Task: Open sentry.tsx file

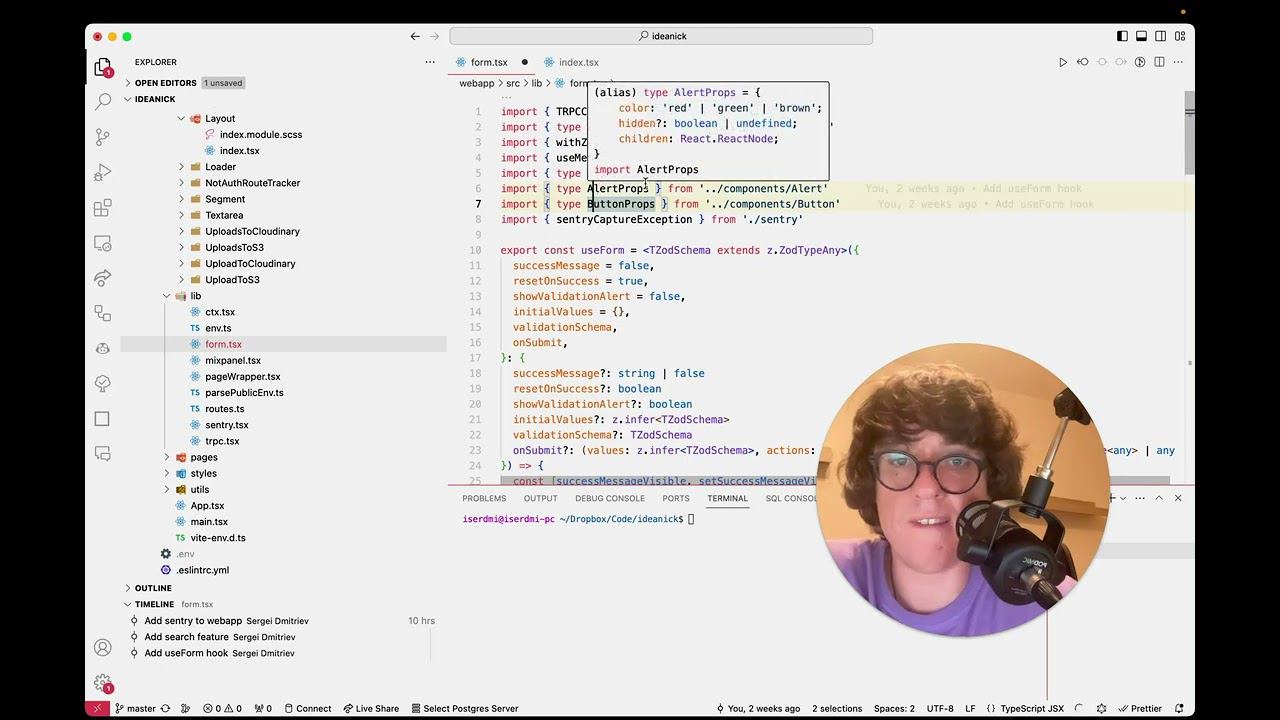Action: (284, 425)
